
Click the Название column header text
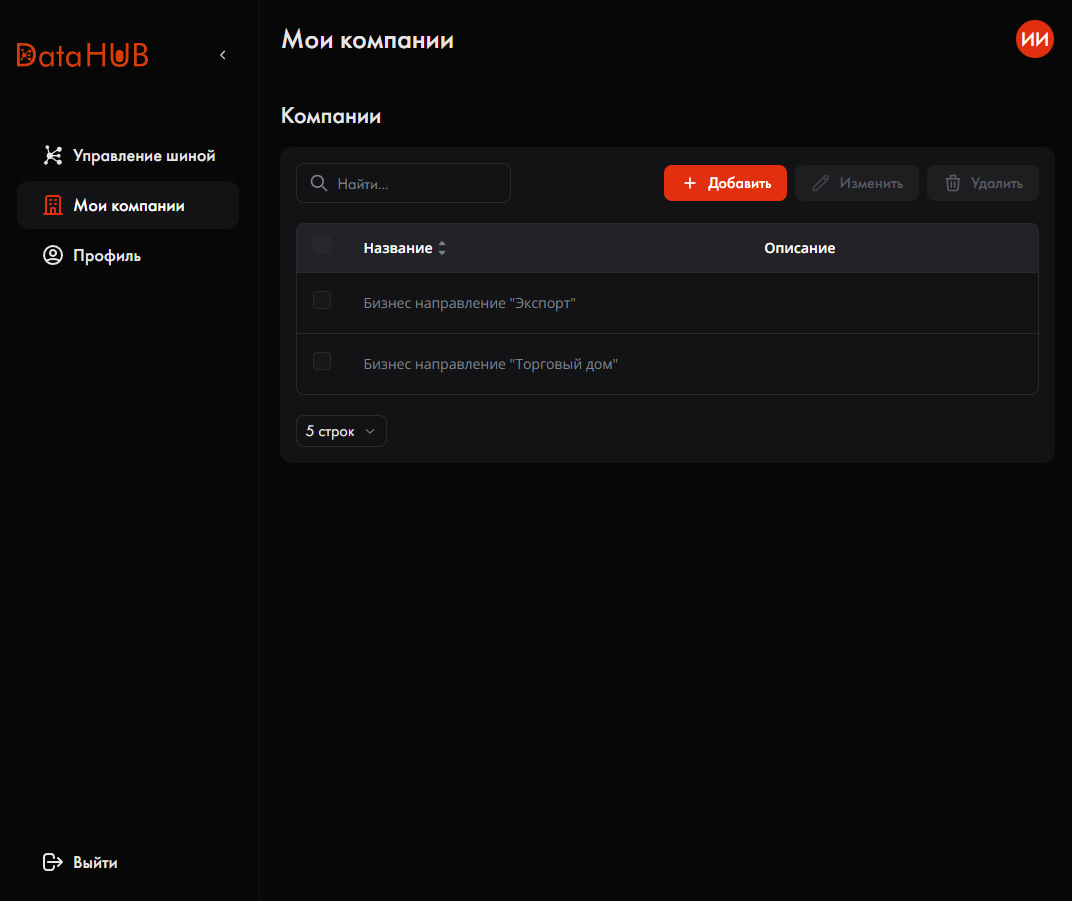[398, 248]
